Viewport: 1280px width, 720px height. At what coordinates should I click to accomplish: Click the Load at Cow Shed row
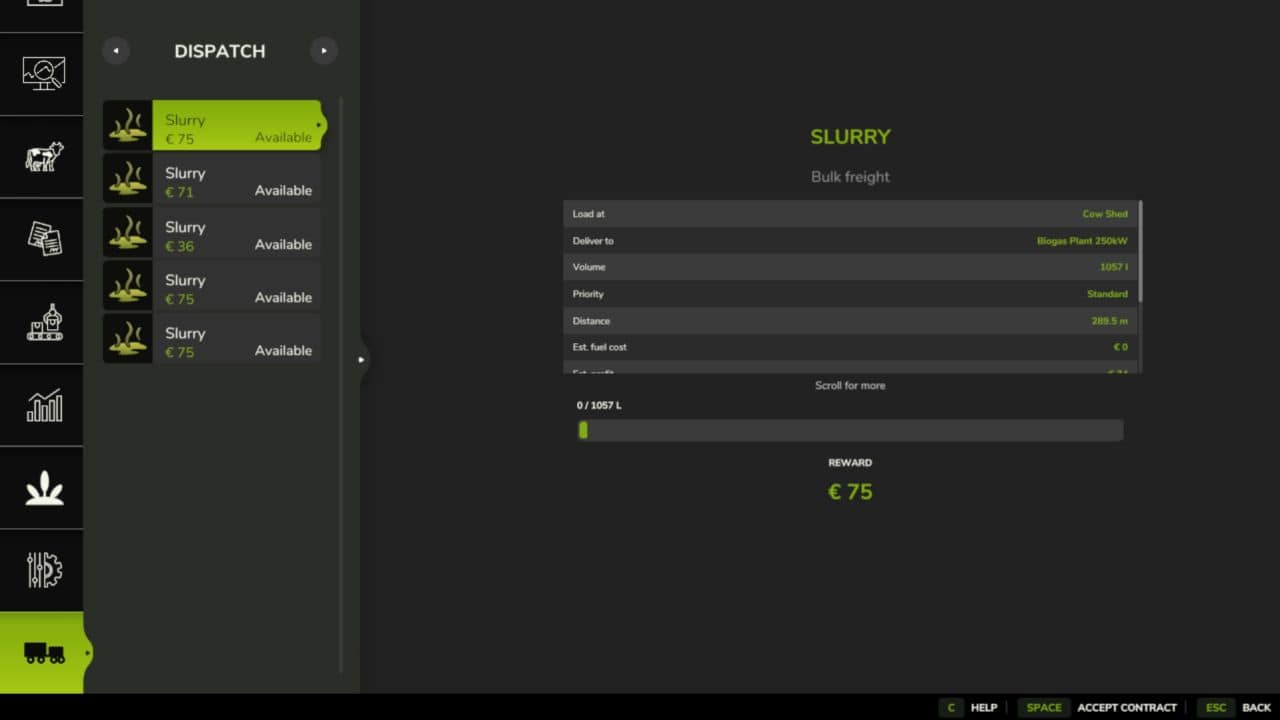click(850, 214)
